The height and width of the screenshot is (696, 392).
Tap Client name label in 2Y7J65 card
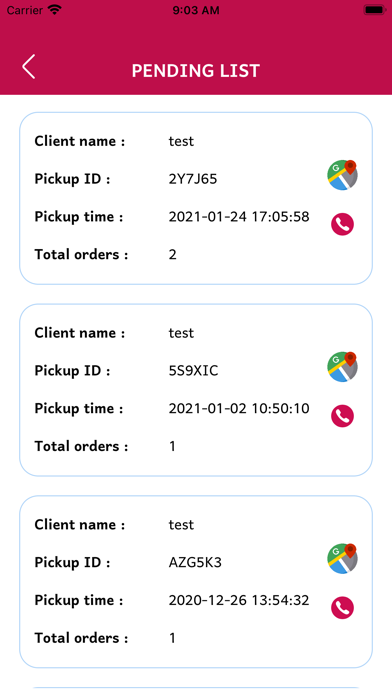[80, 141]
